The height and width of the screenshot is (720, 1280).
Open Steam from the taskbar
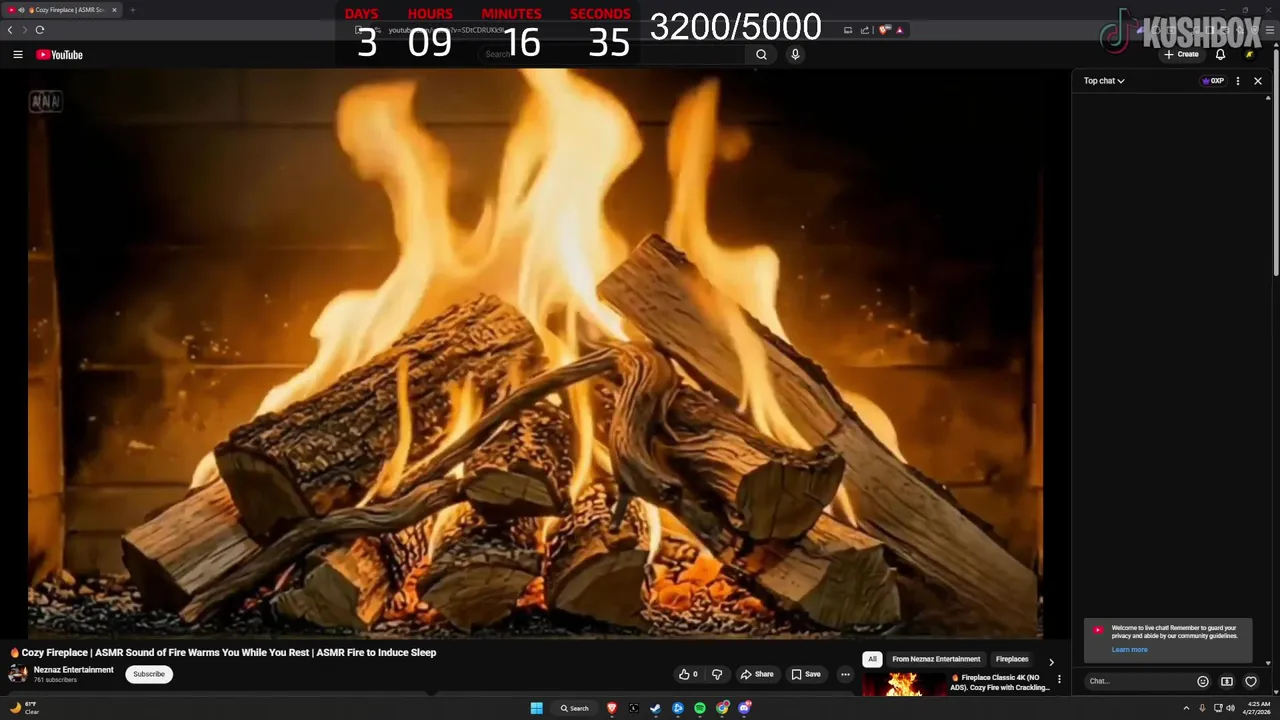coord(656,708)
